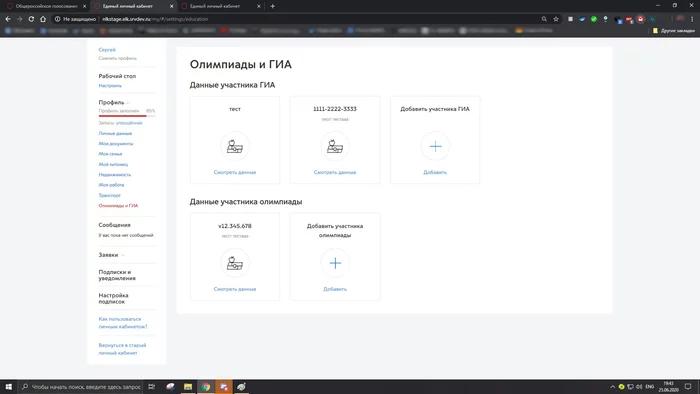Reload the current page
The width and height of the screenshot is (700, 394).
pos(31,19)
